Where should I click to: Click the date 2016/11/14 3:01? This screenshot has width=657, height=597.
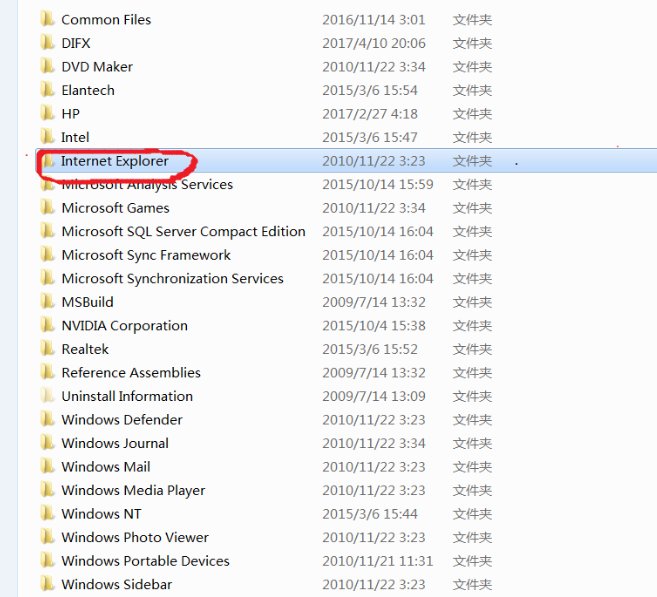pos(374,20)
